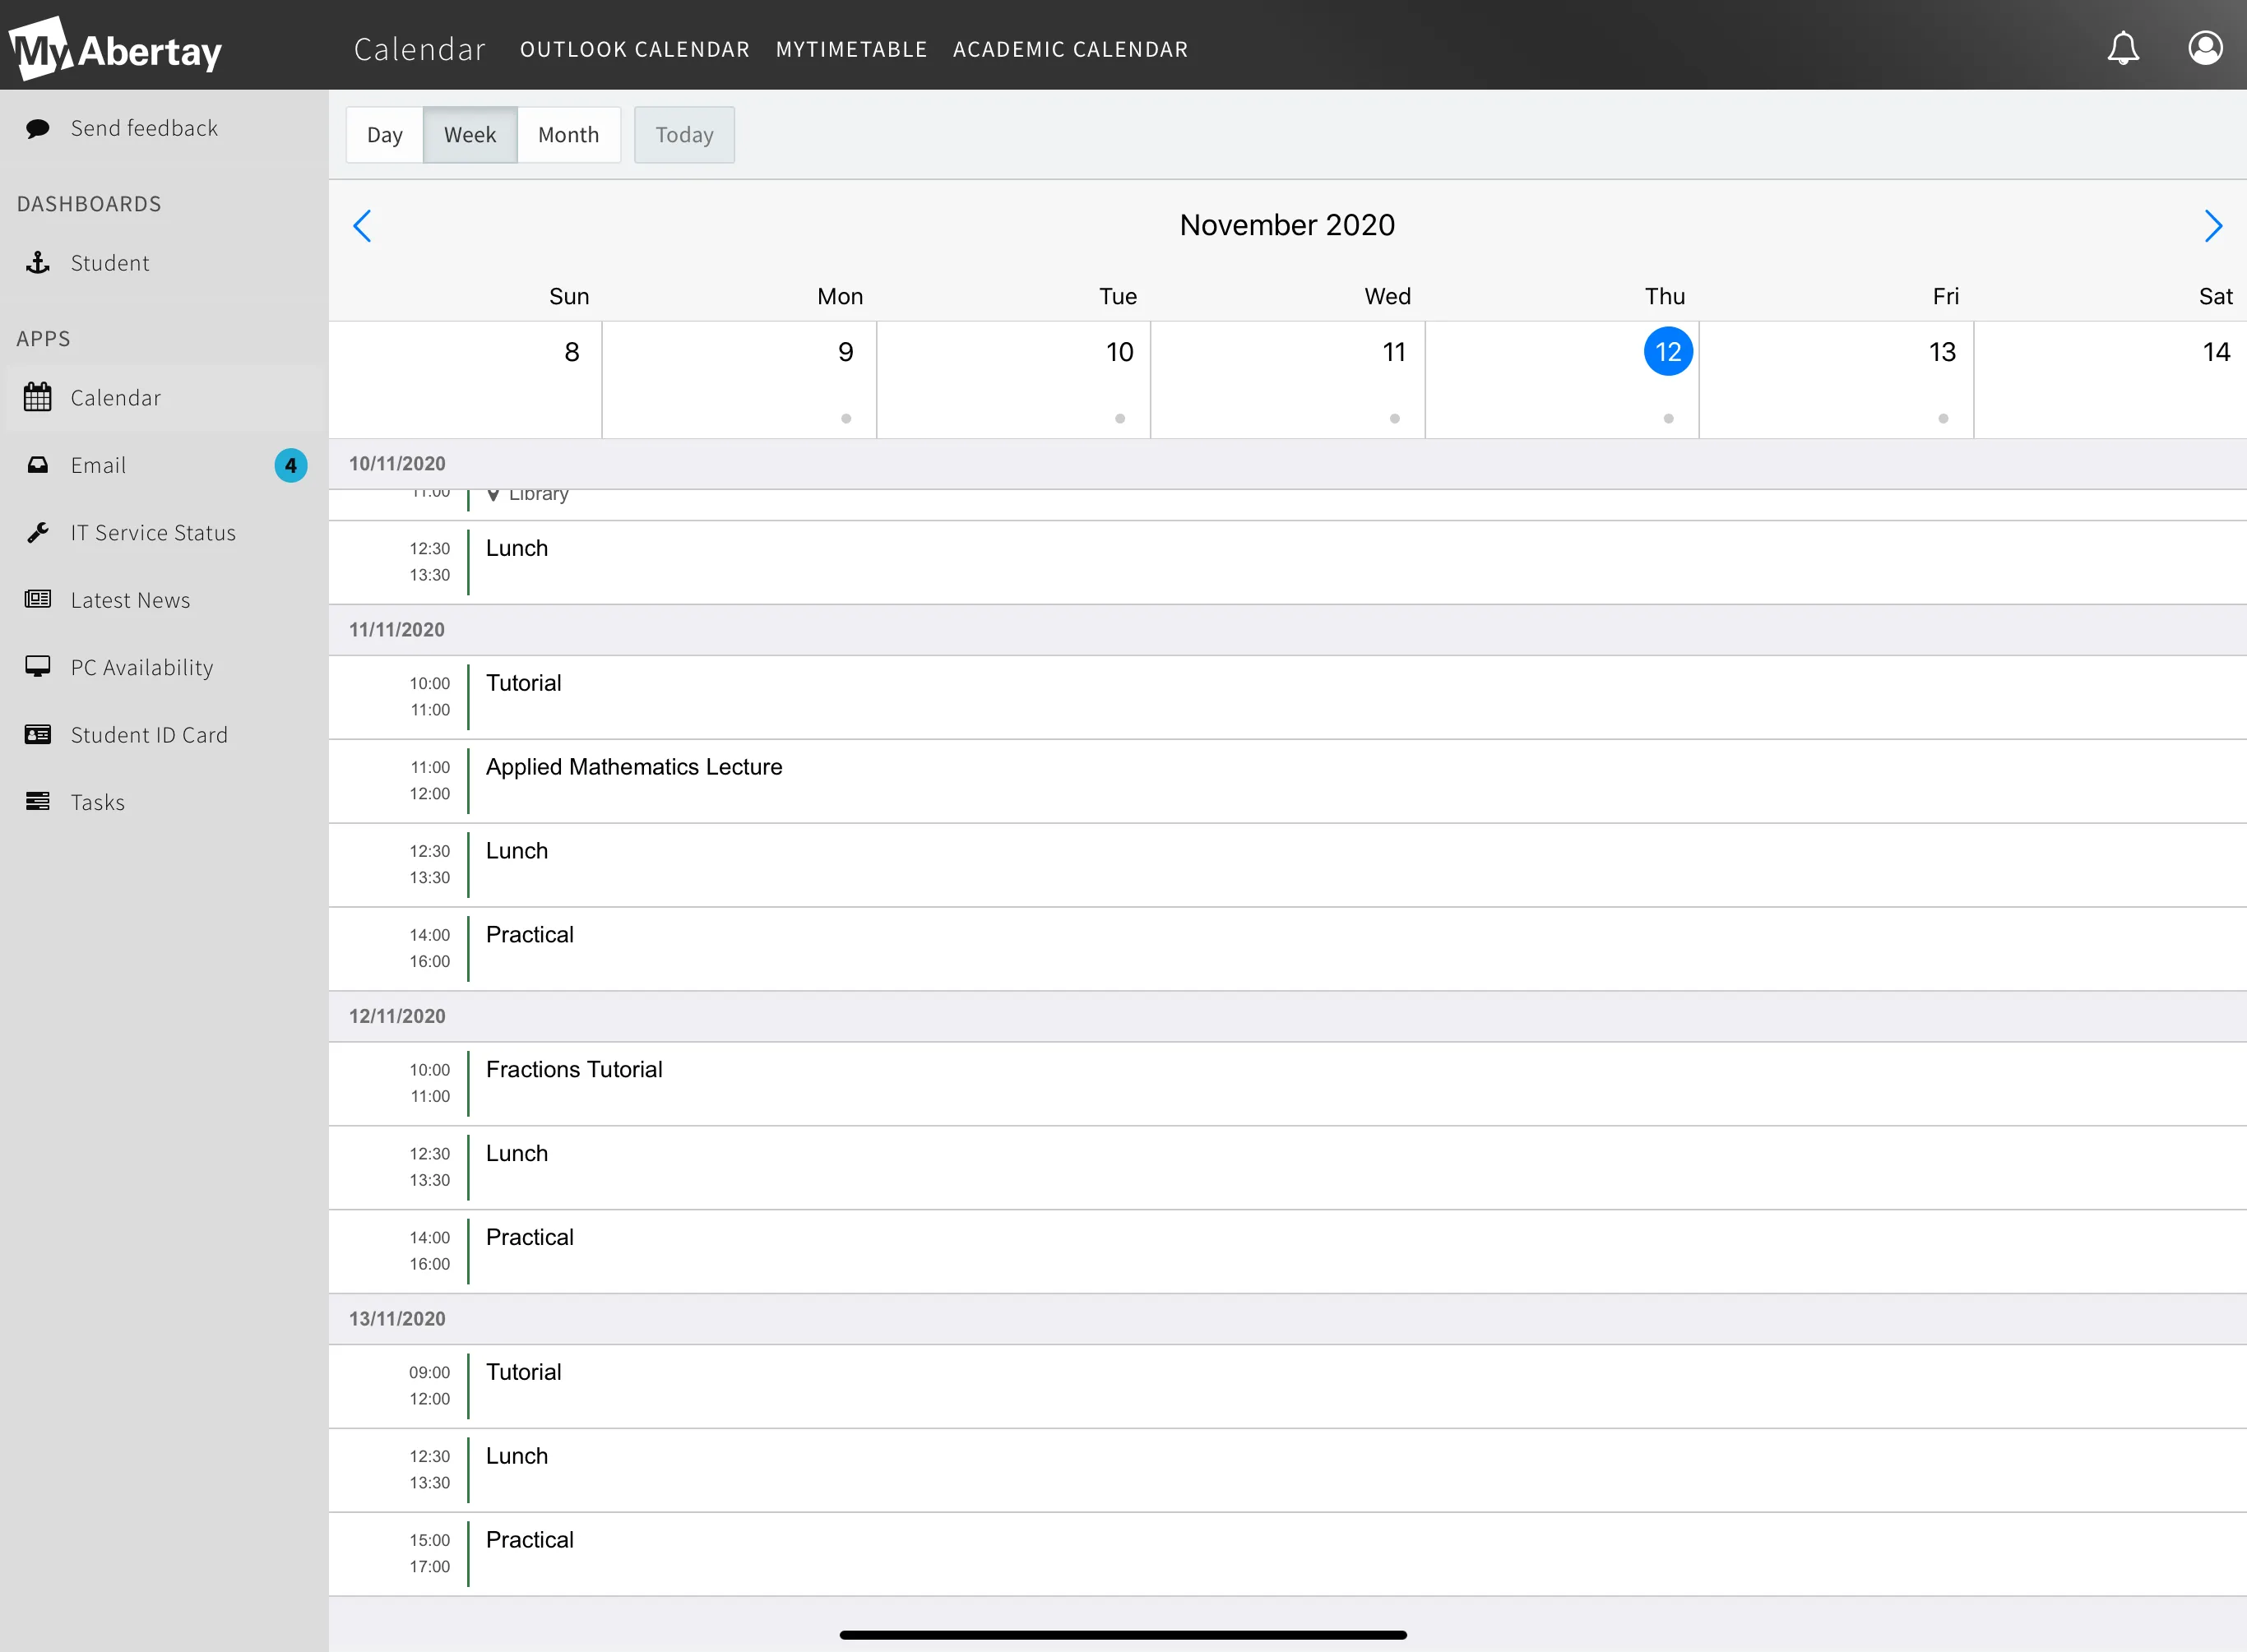Click the Student ID Card icon

click(x=38, y=734)
